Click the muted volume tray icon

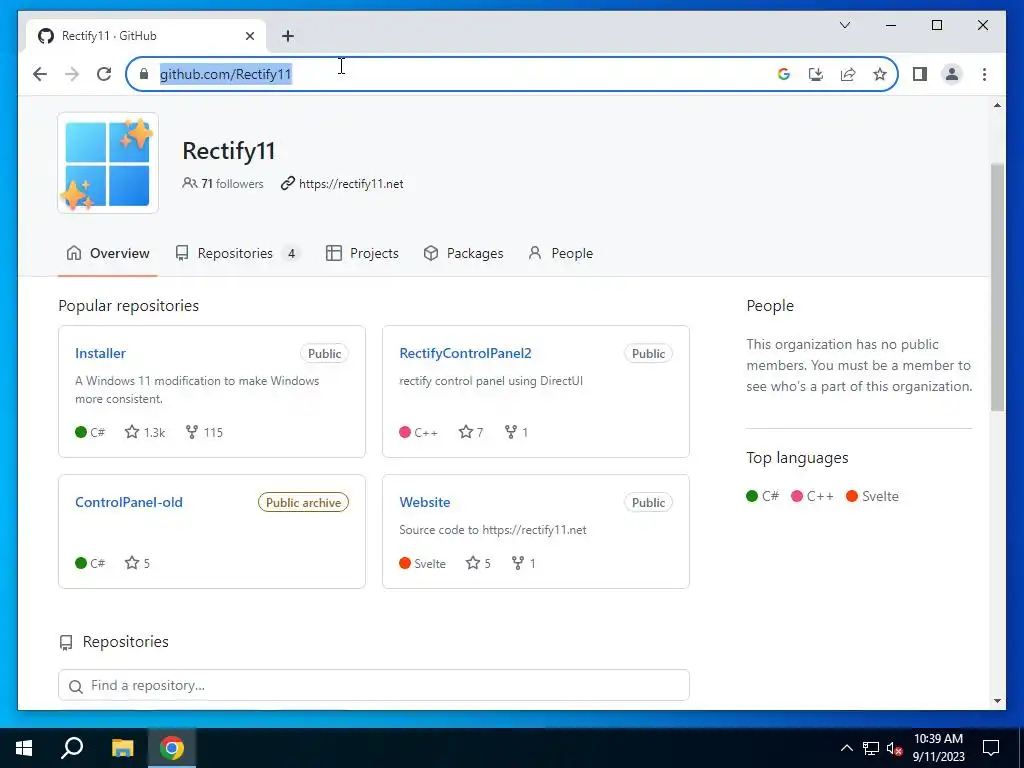(895, 748)
